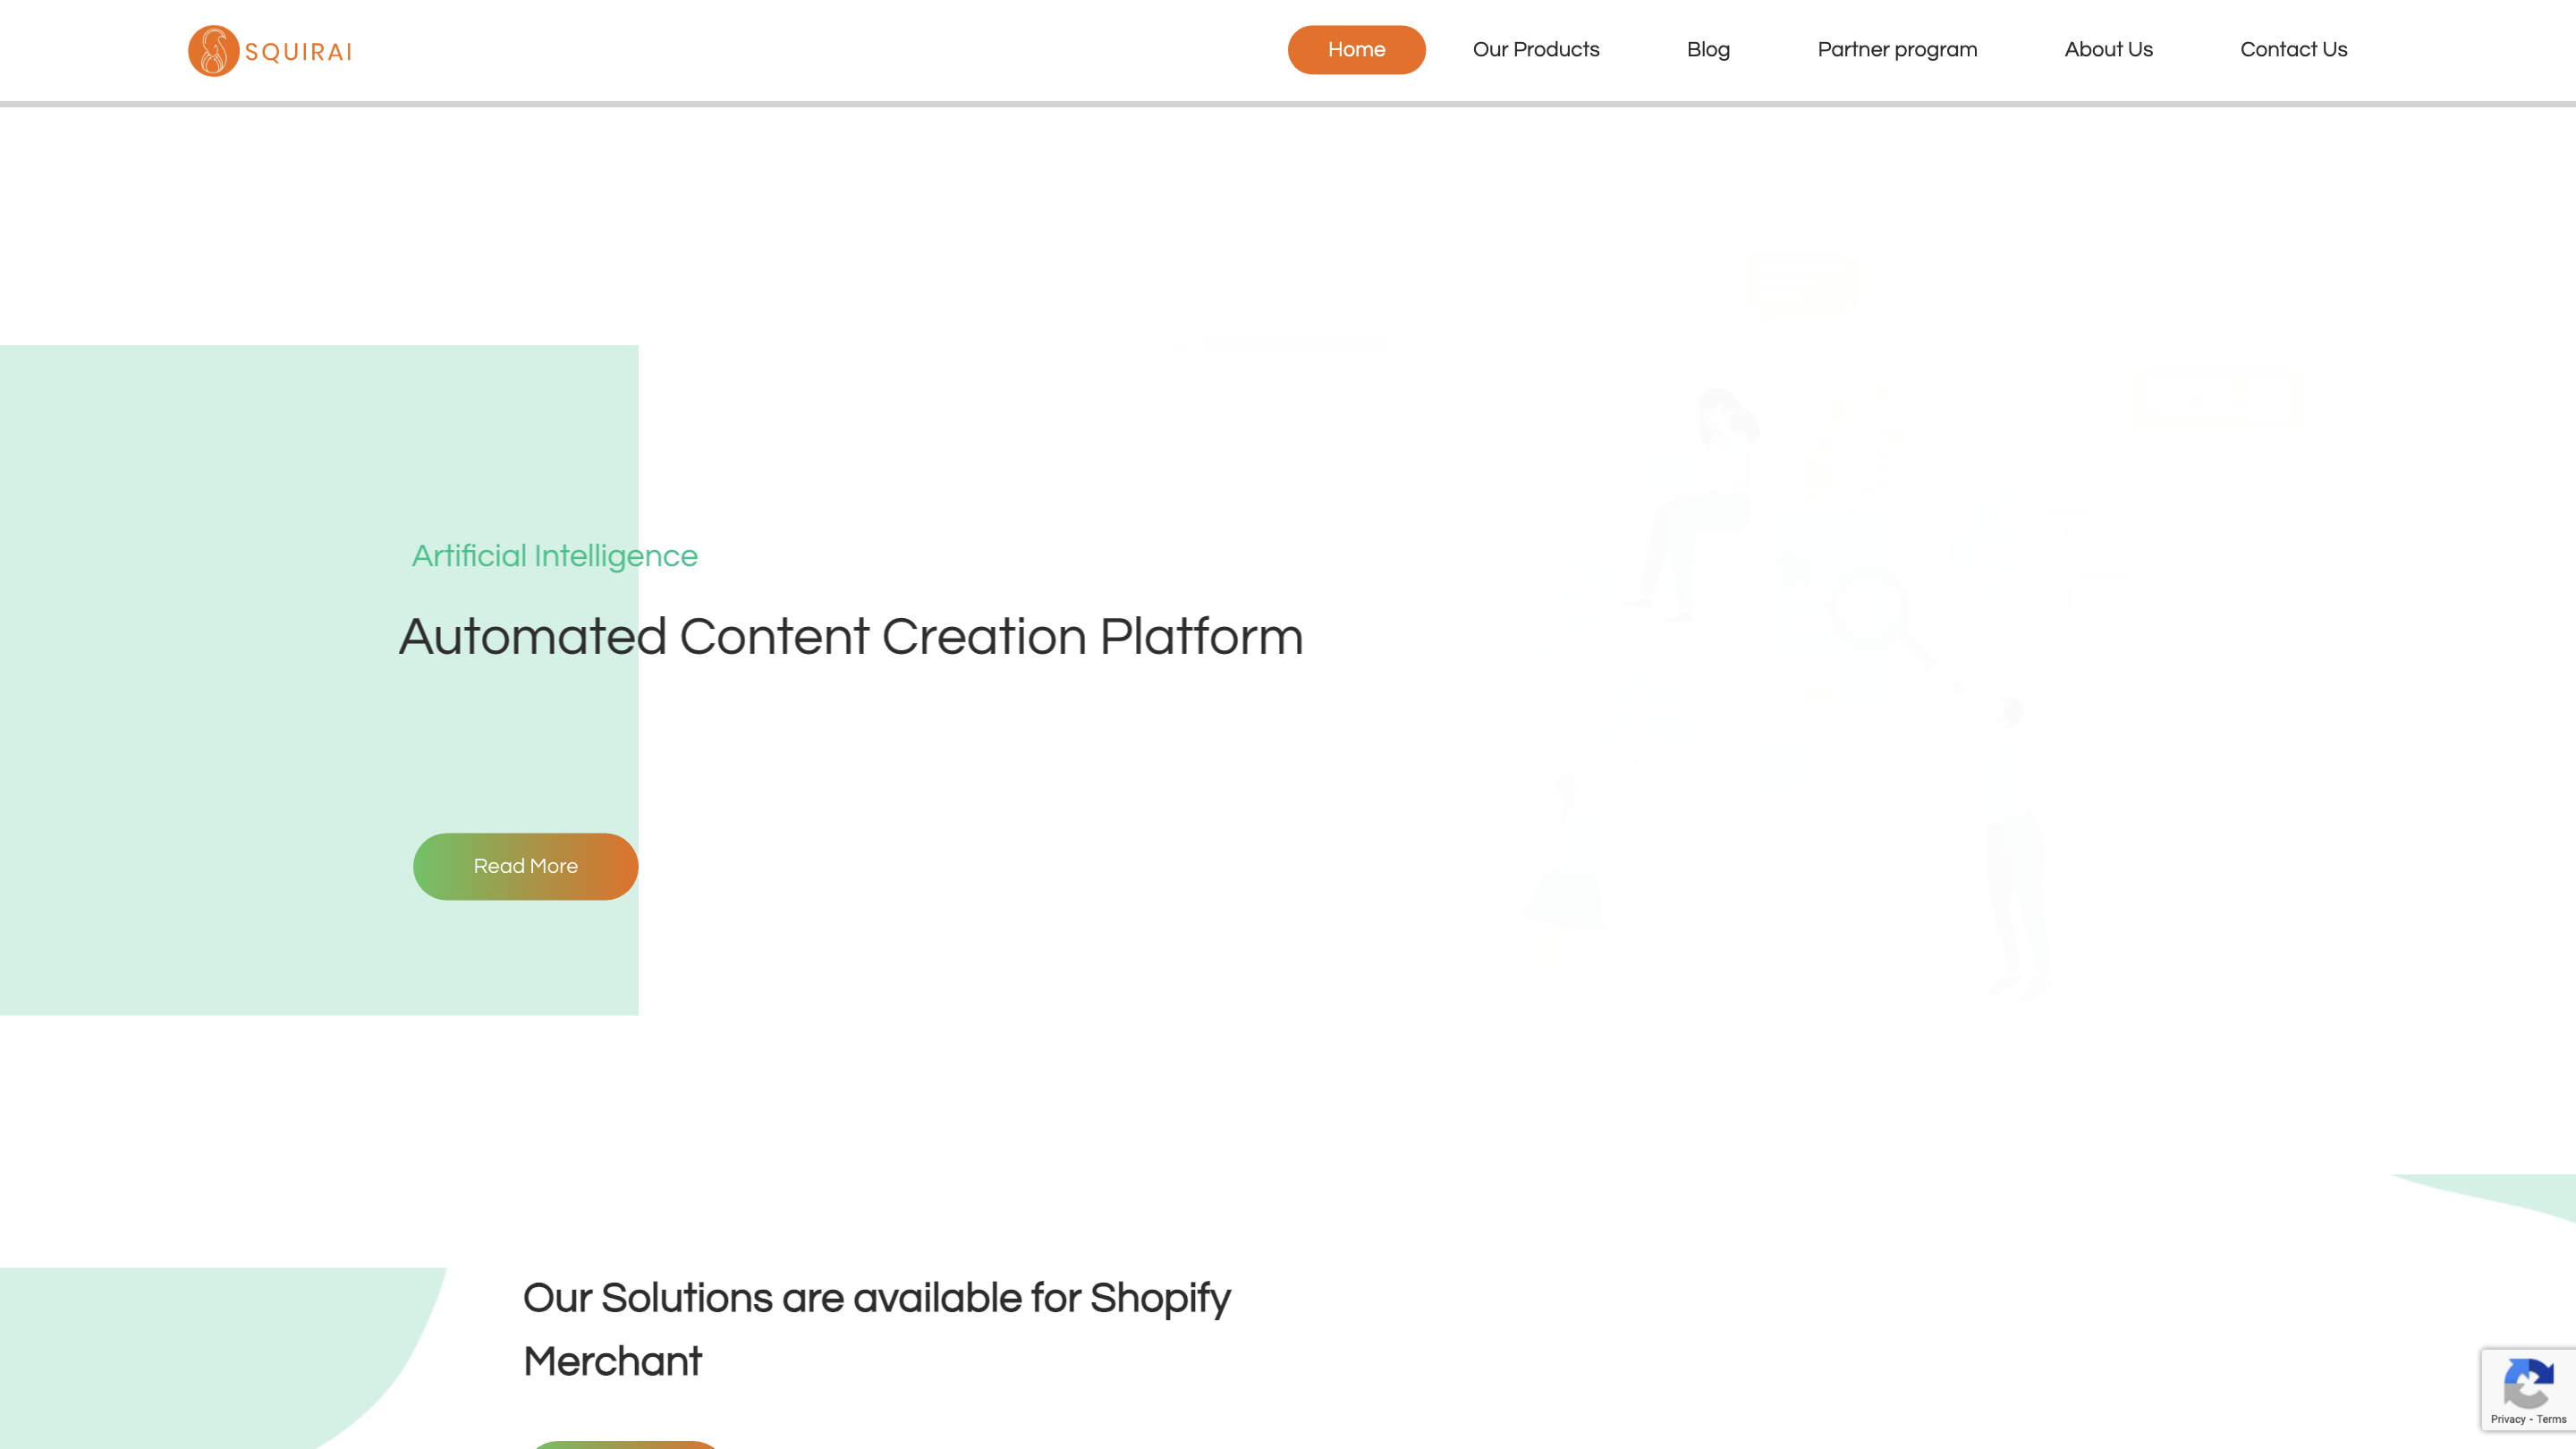This screenshot has height=1449, width=2576.
Task: Click the Shopify Merchant solutions heading
Action: coord(876,1329)
